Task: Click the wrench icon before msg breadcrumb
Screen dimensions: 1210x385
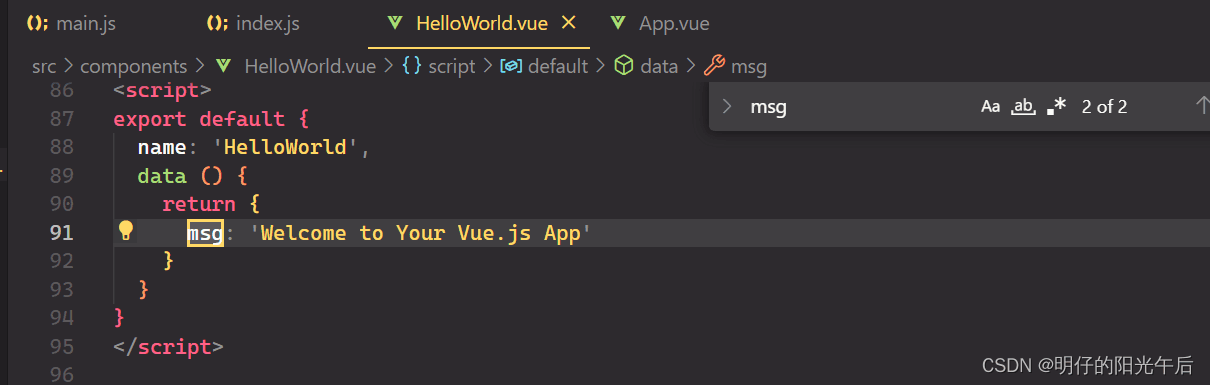Action: 714,66
